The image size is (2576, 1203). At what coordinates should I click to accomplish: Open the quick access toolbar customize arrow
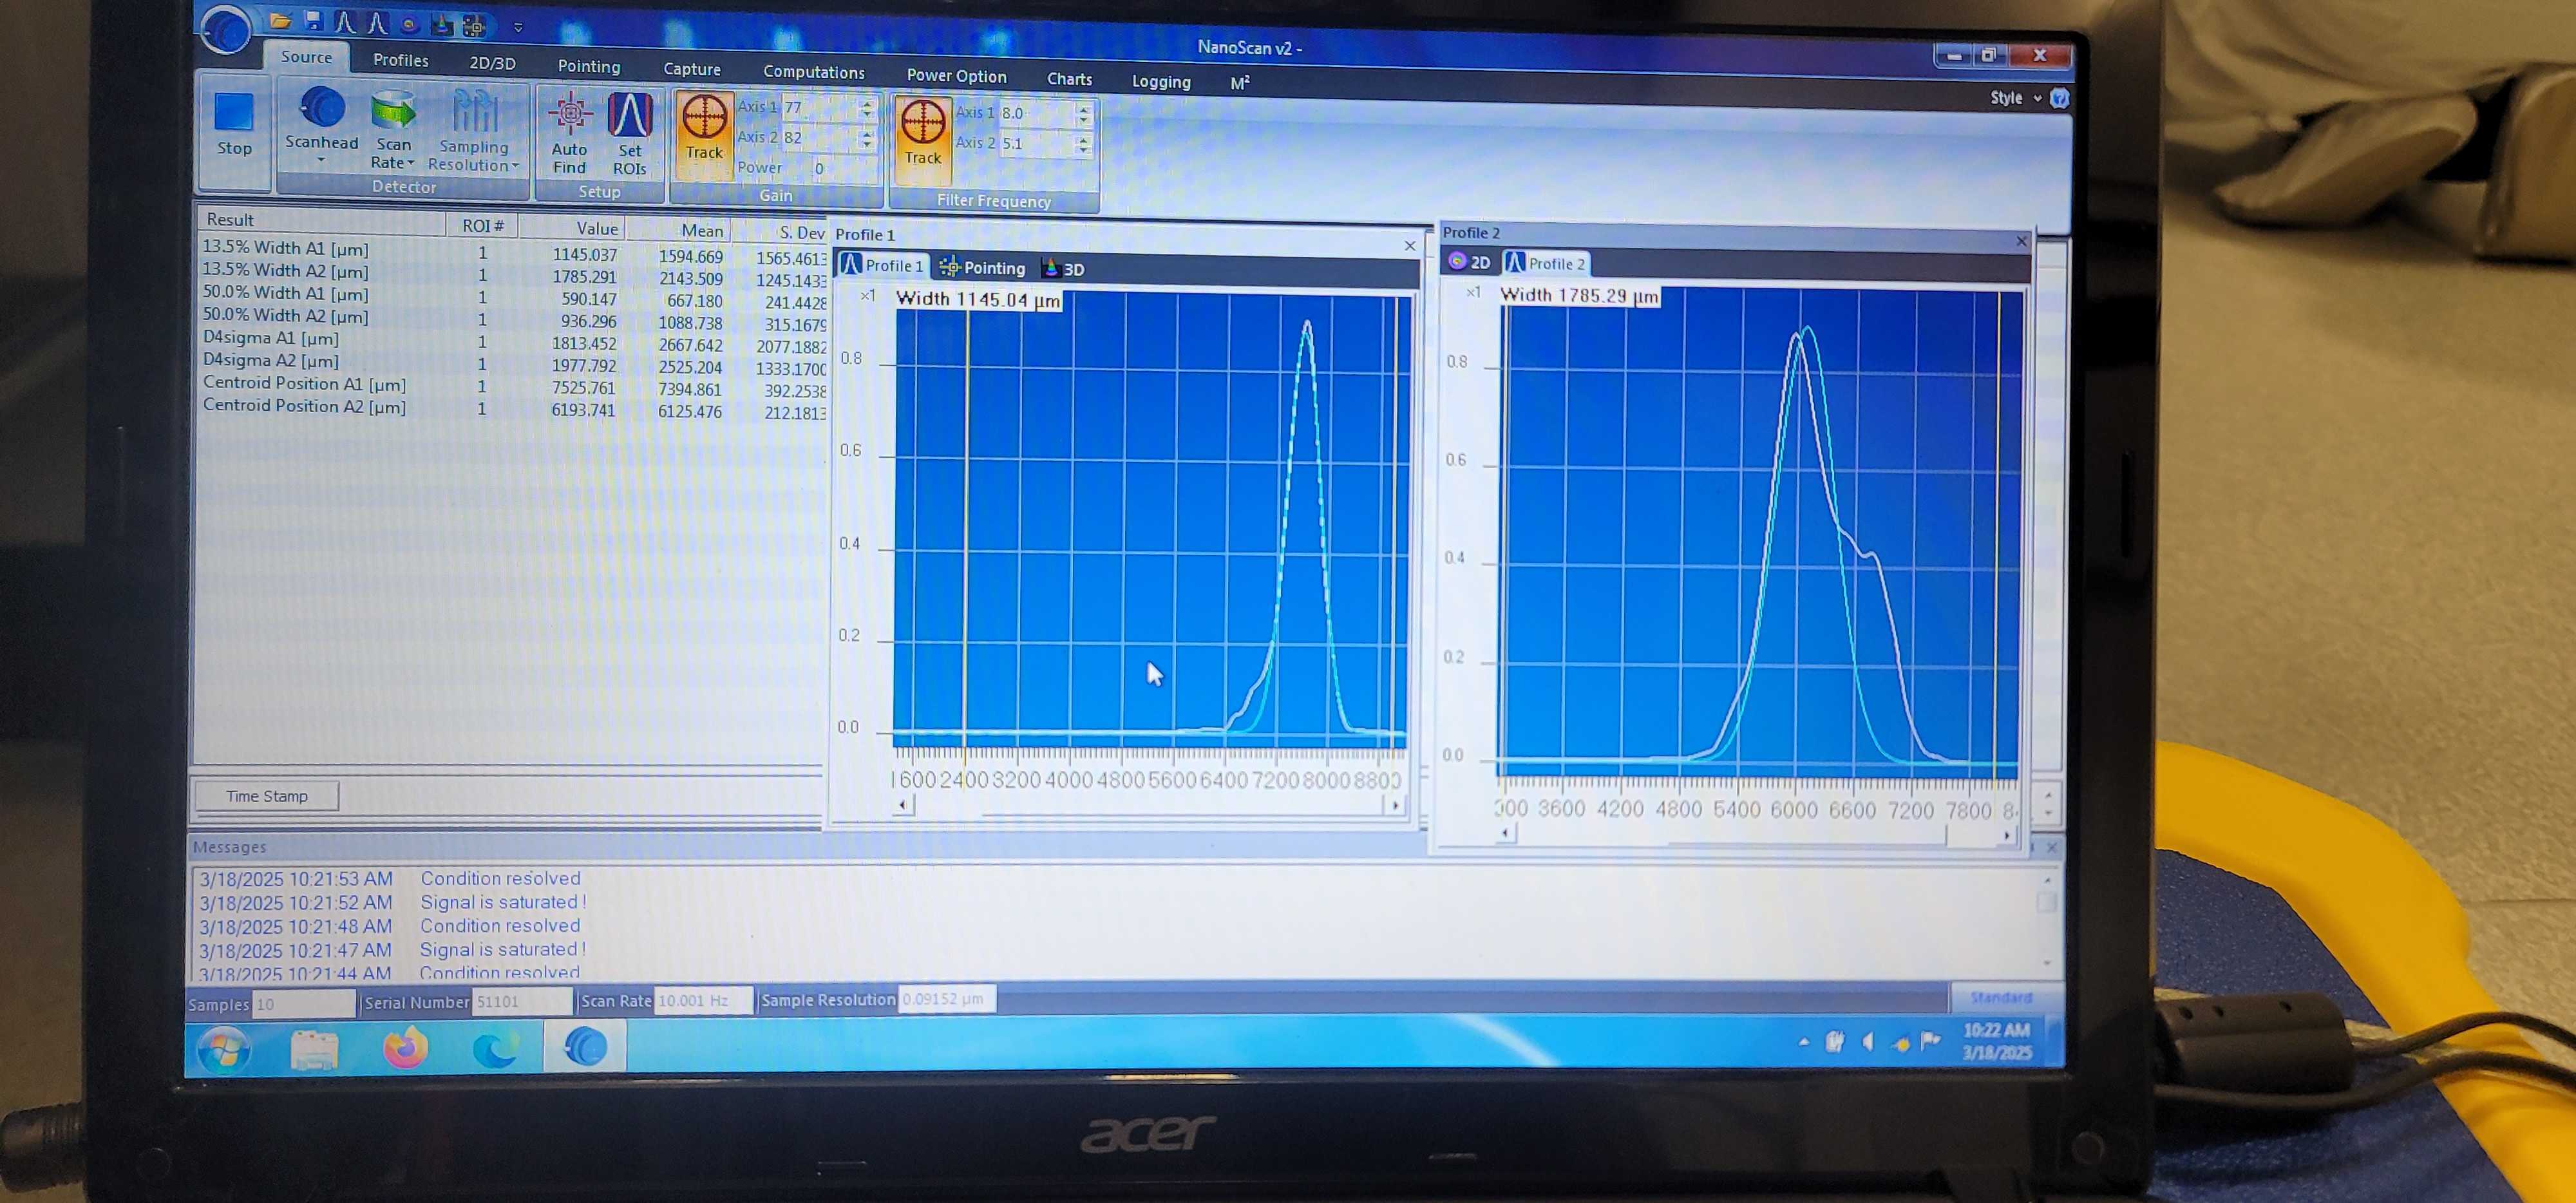[x=518, y=28]
